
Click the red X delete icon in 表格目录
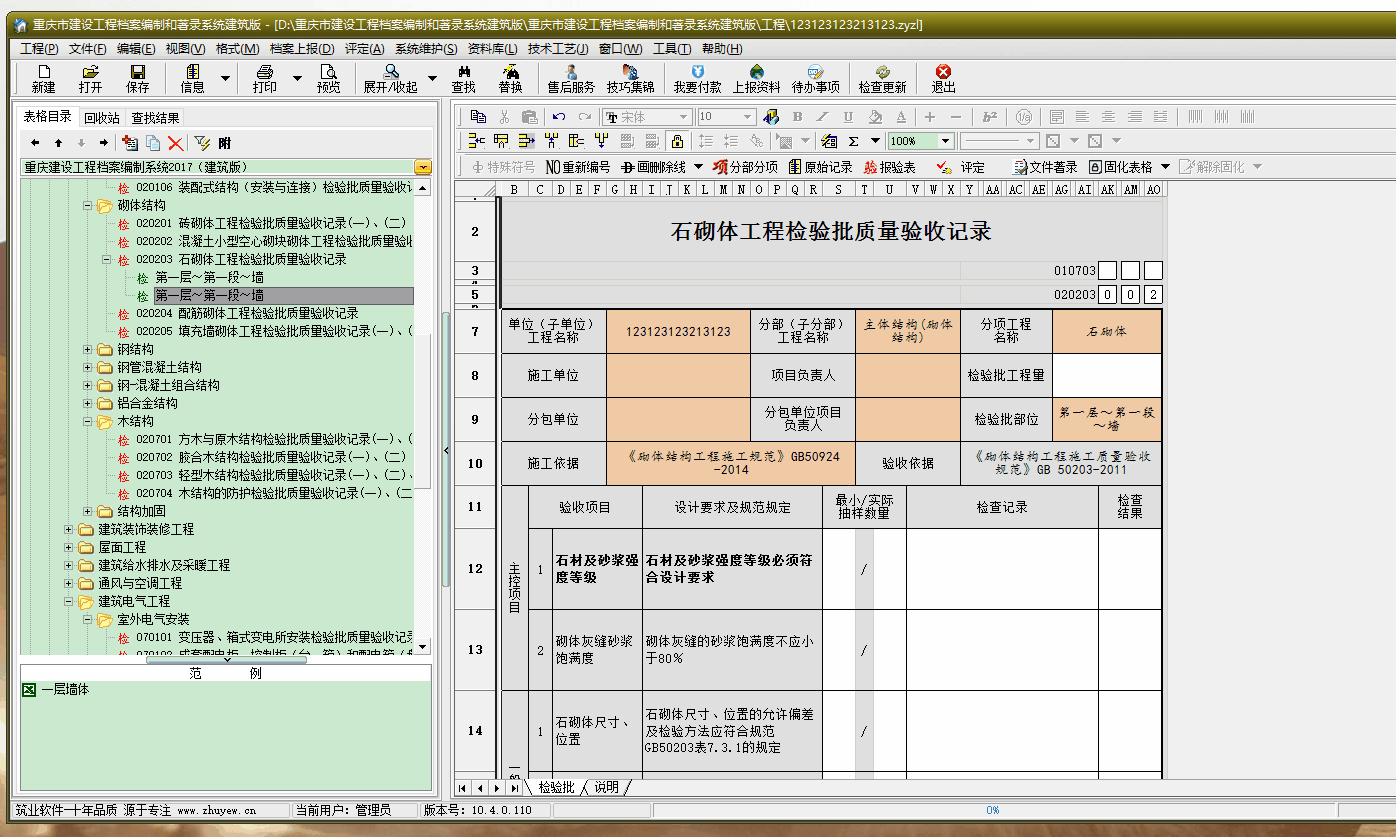coord(176,143)
